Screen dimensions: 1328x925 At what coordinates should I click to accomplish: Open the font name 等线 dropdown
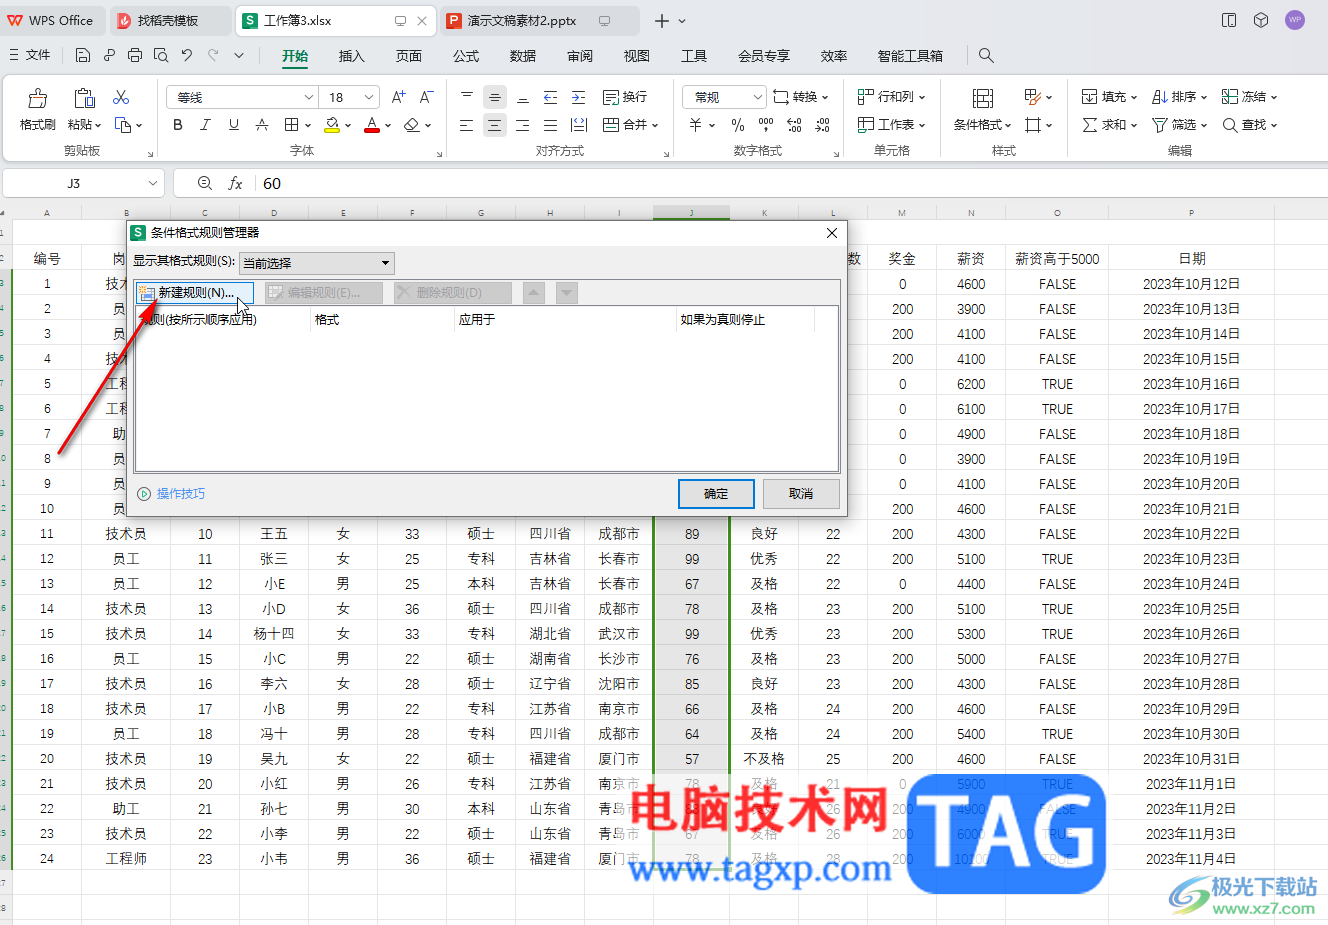click(309, 97)
